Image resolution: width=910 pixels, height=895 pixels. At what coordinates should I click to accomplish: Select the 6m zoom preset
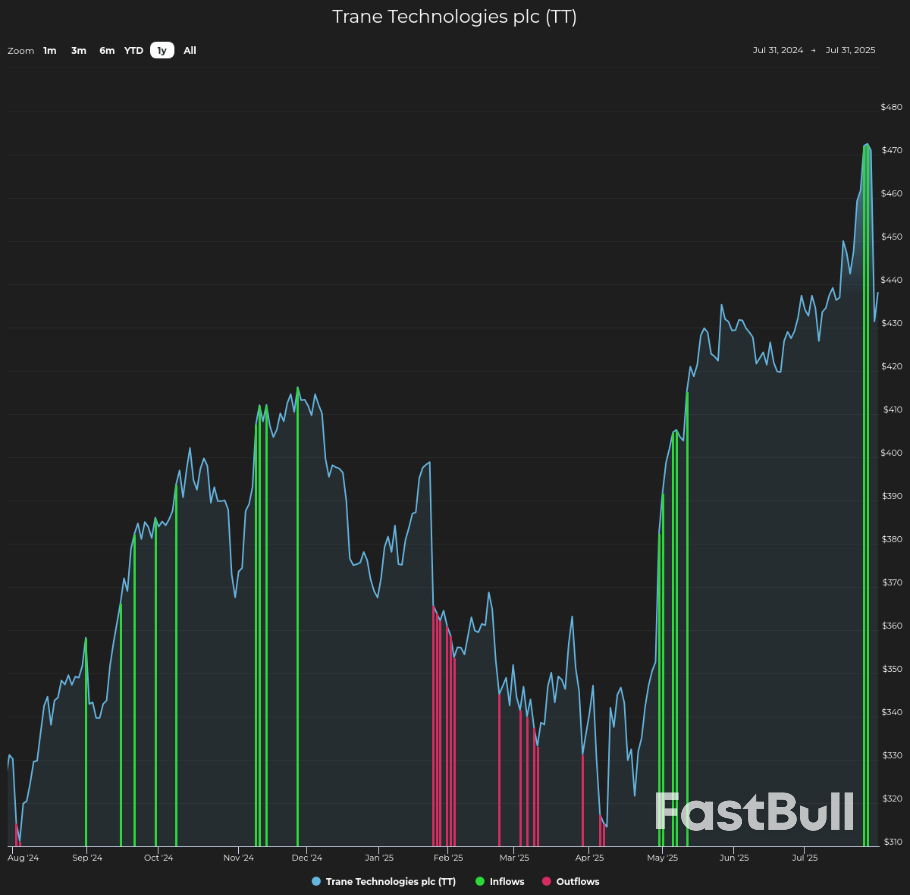pos(106,50)
